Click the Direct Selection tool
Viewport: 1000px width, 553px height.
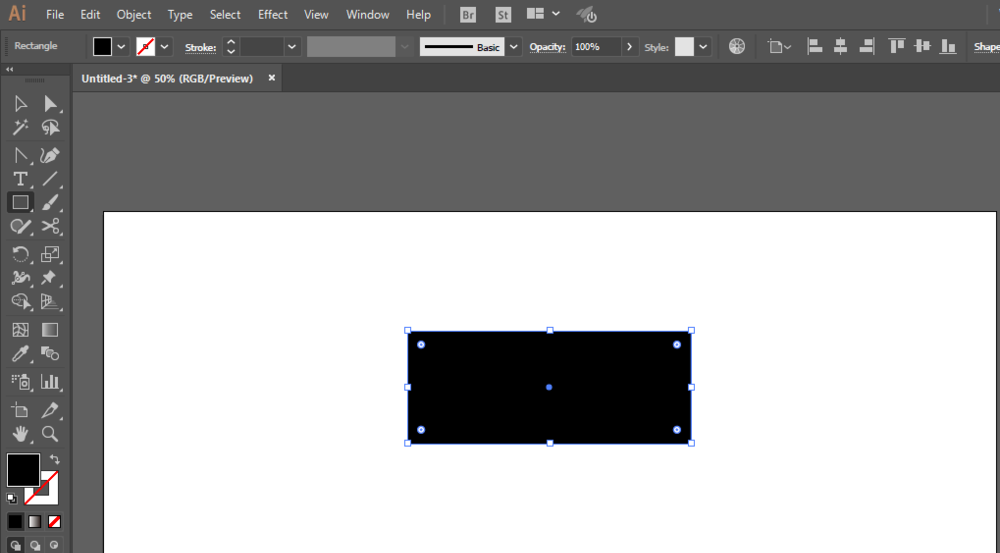pos(50,104)
